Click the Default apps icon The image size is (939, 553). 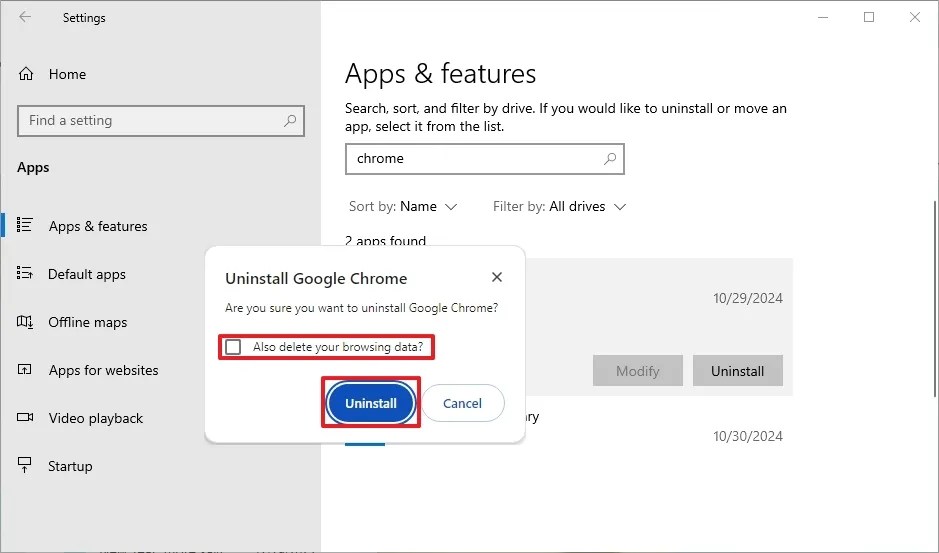click(25, 273)
